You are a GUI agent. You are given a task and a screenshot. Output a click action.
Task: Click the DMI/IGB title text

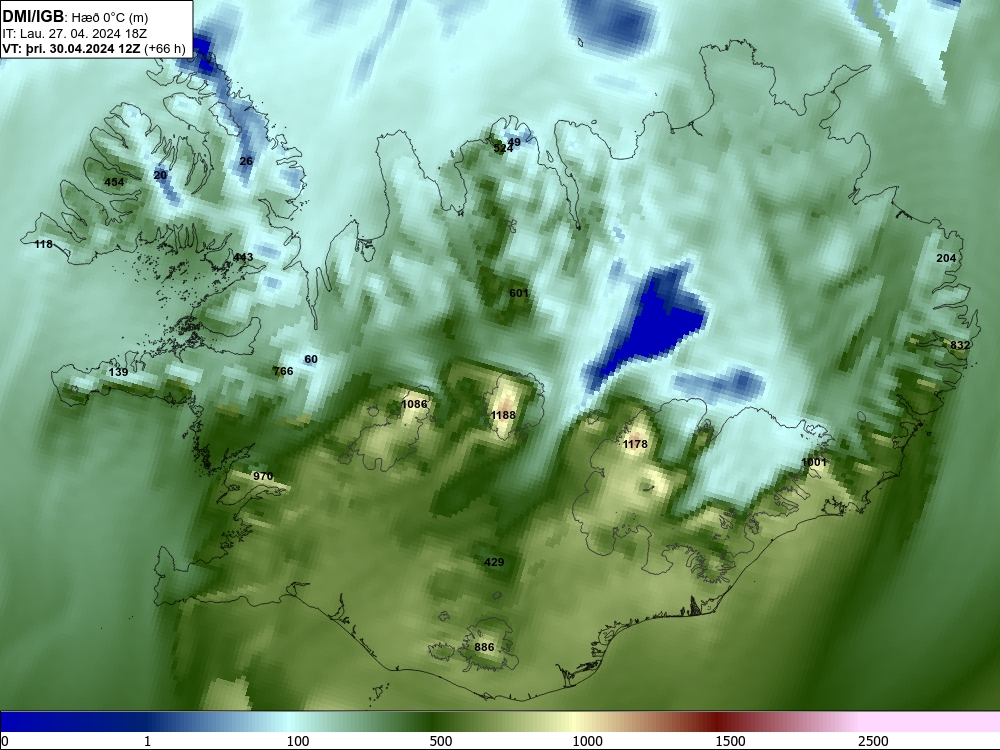click(x=33, y=17)
